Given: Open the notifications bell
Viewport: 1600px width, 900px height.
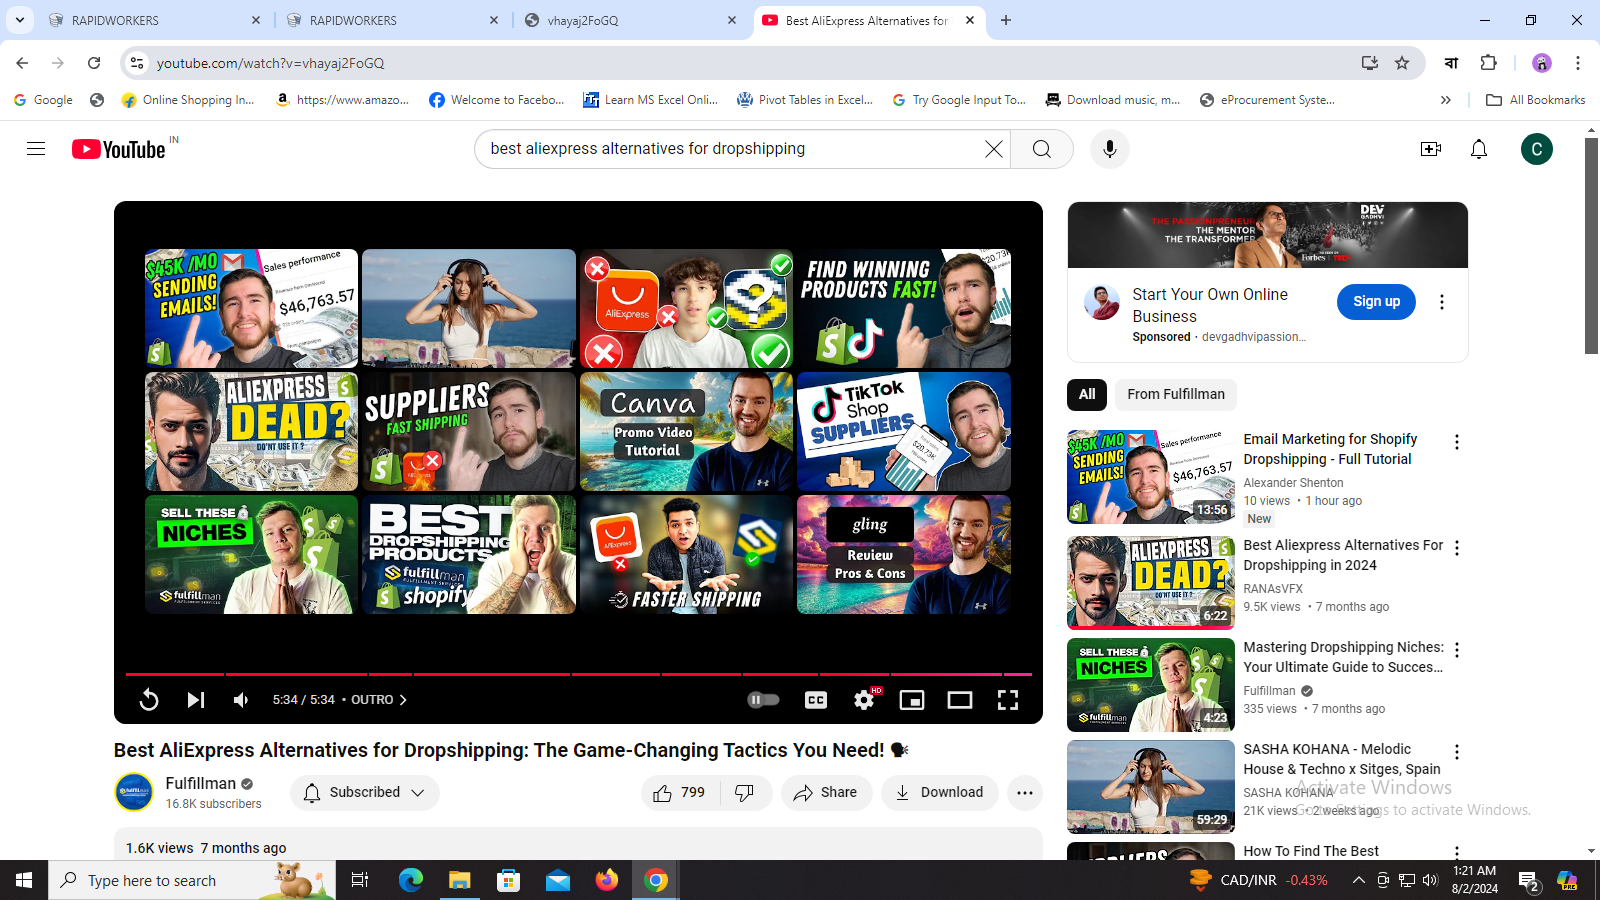Looking at the screenshot, I should pyautogui.click(x=1479, y=149).
